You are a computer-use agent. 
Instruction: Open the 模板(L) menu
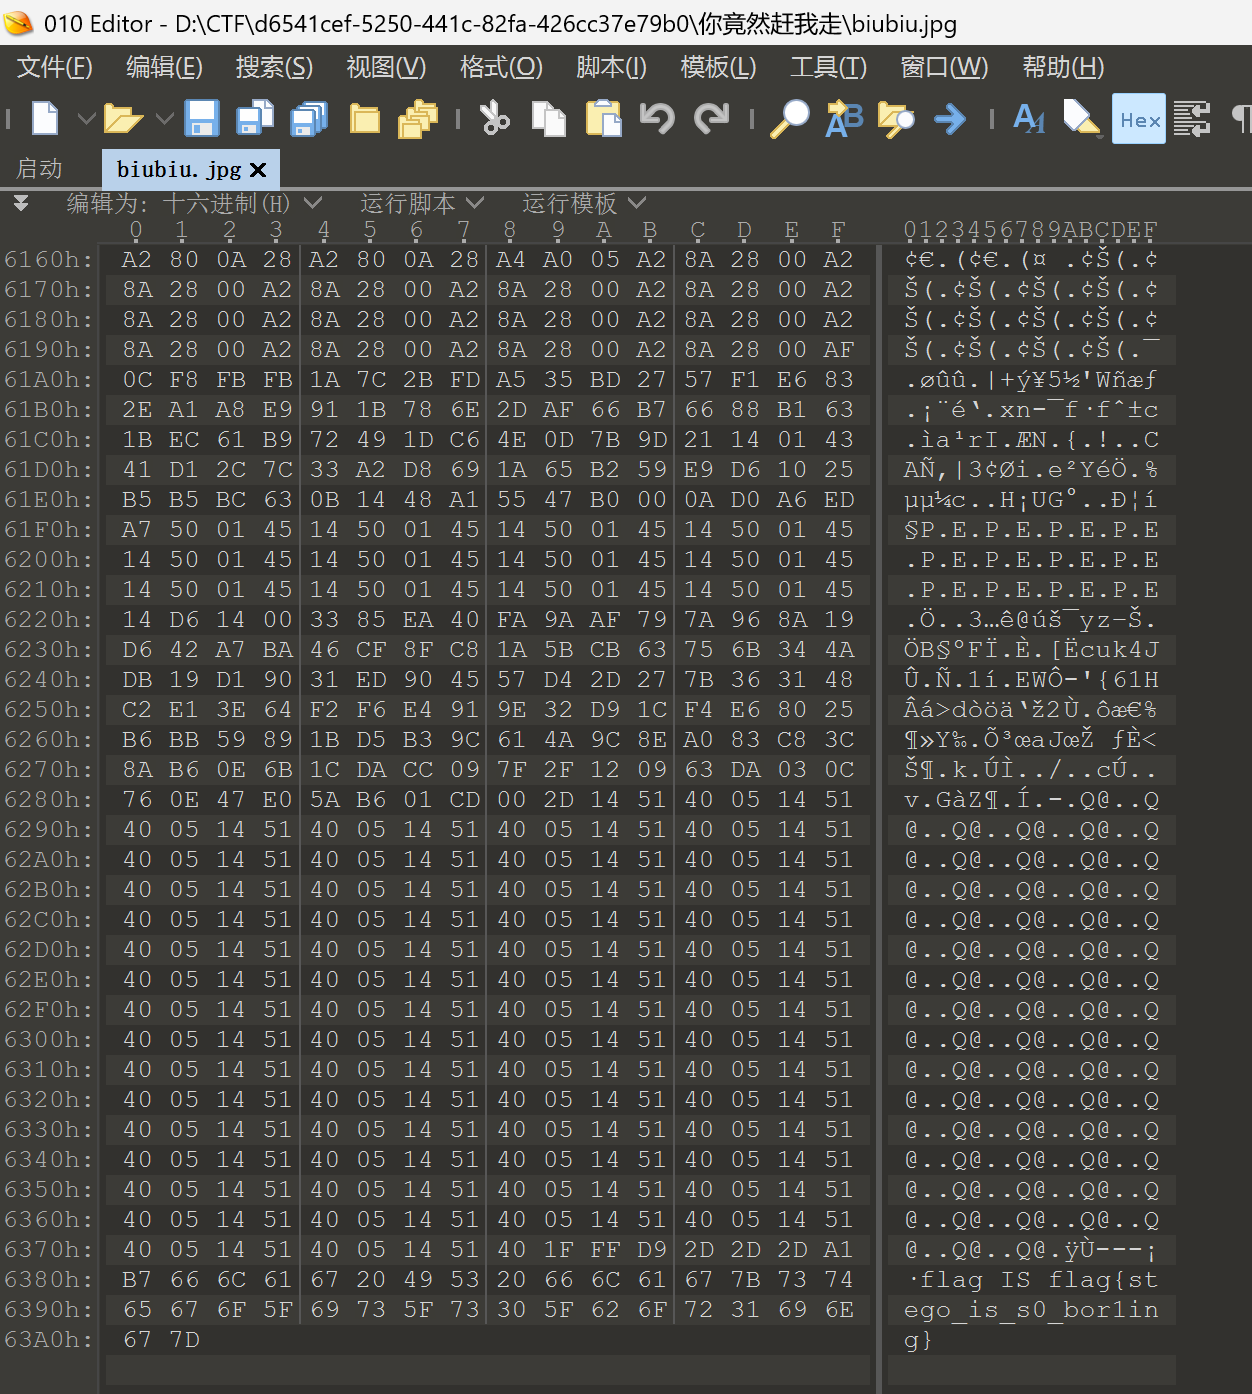tap(718, 67)
